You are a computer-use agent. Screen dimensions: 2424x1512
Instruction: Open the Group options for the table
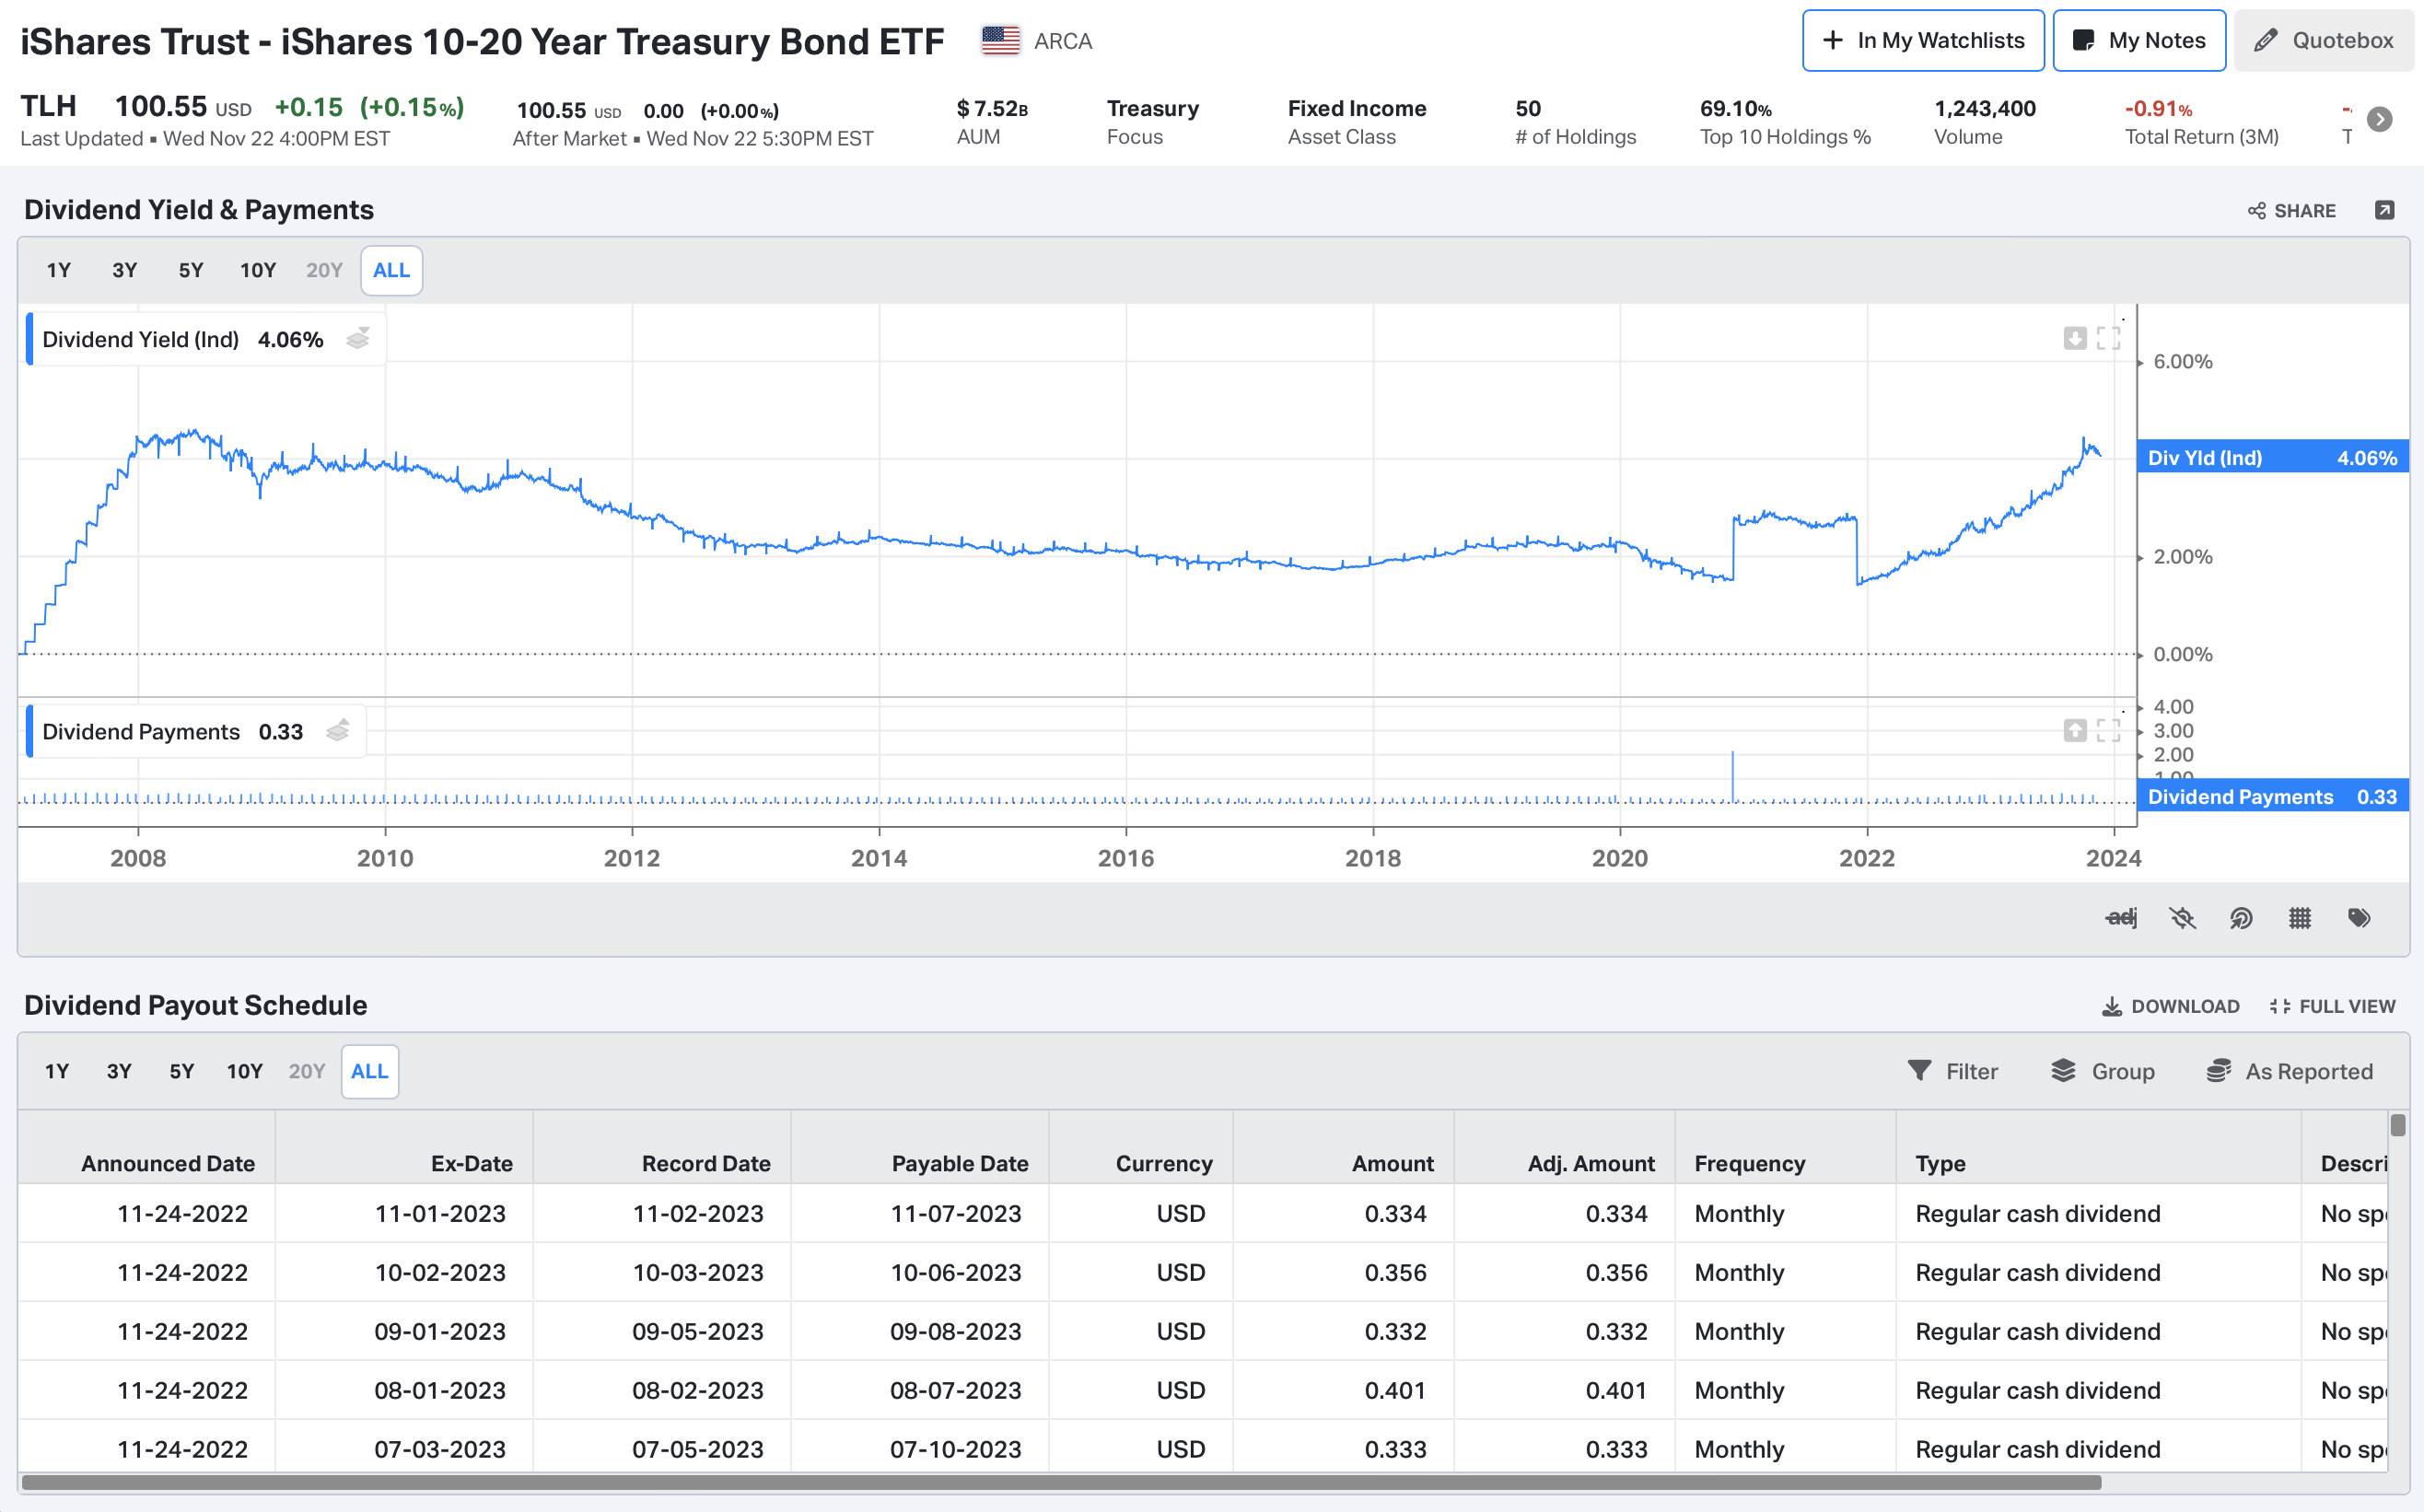click(2103, 1071)
